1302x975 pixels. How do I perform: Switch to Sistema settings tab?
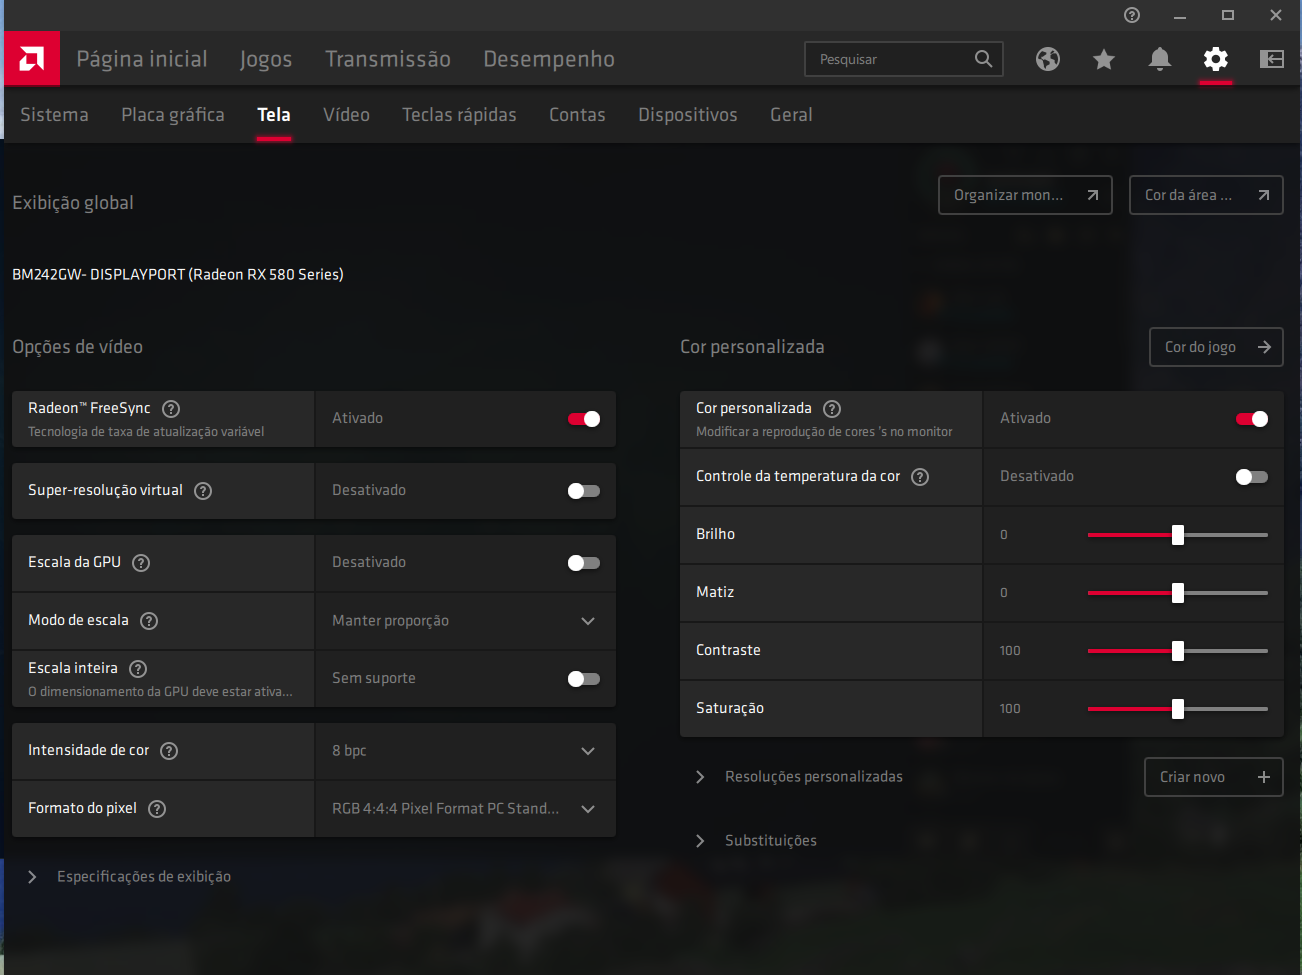tap(54, 115)
